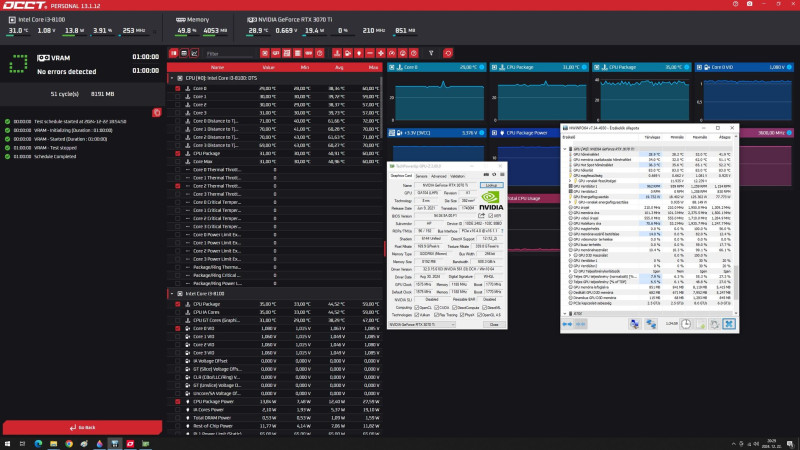Click the screenshot camera icon in OCCT title bar
Viewport: 800px width, 450px height.
pos(749,4)
